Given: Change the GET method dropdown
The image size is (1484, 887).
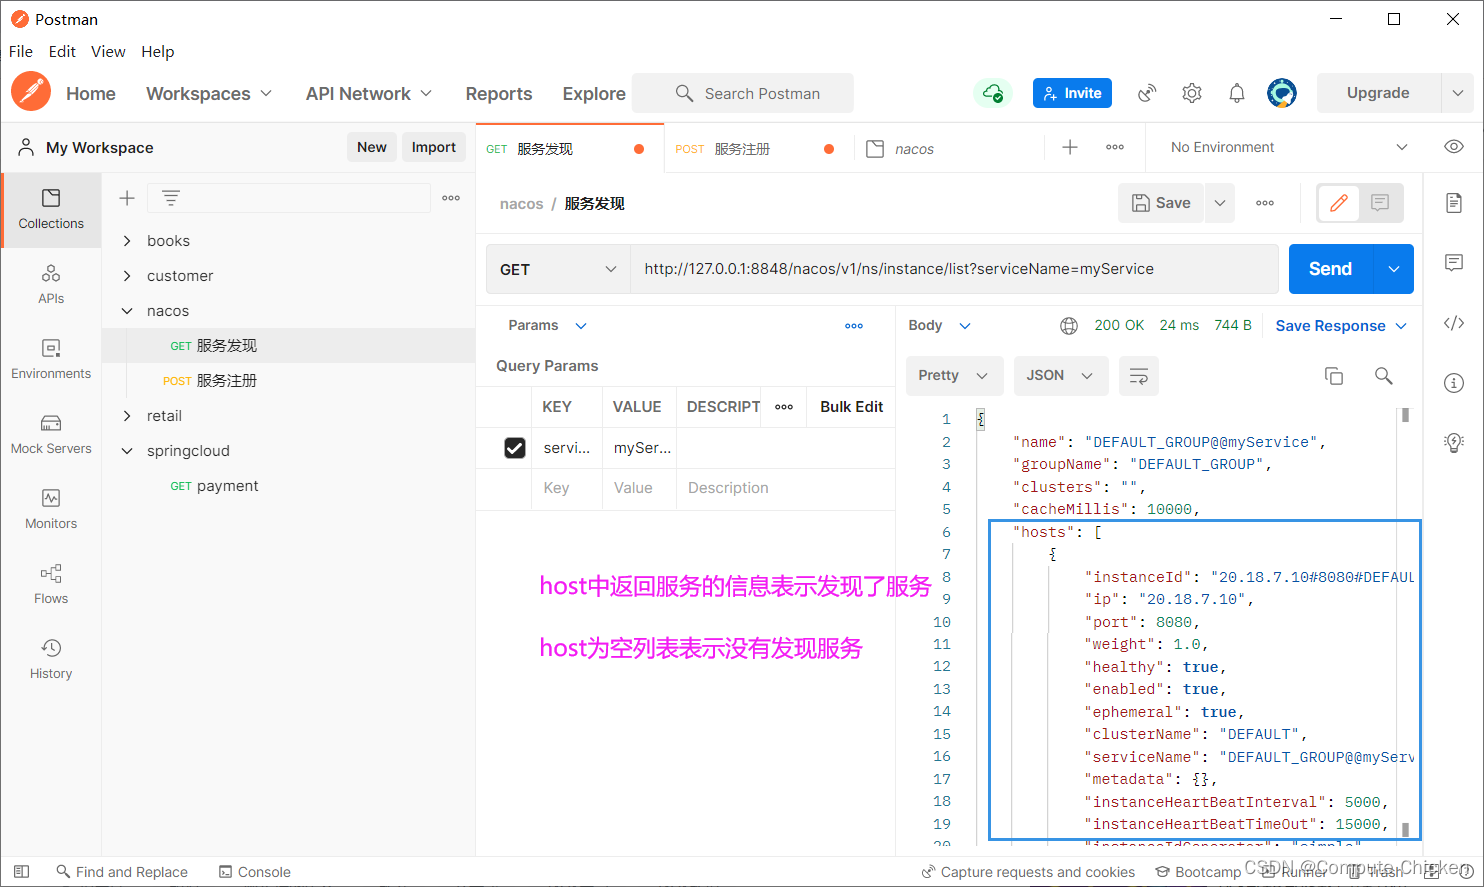Looking at the screenshot, I should point(558,270).
